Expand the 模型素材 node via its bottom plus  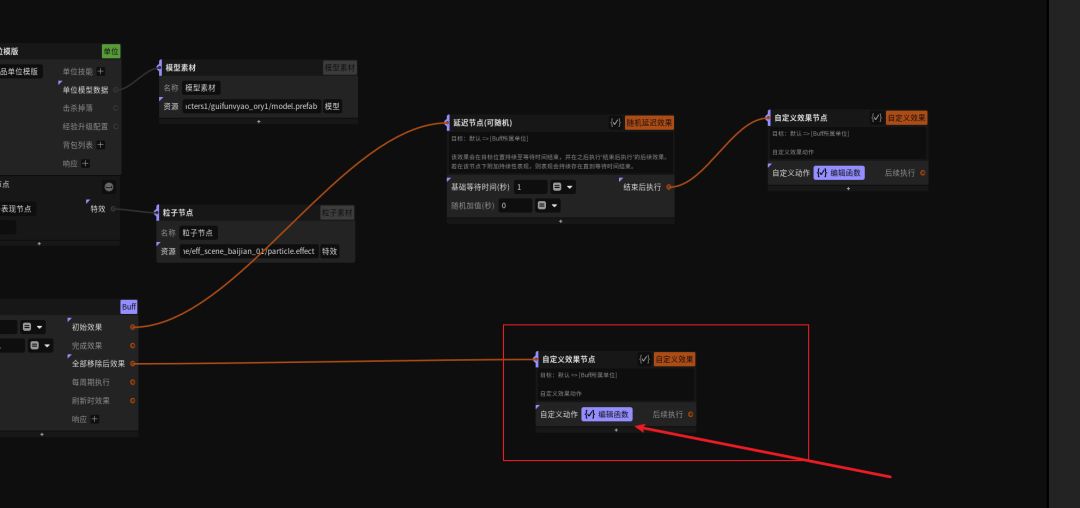(x=259, y=122)
